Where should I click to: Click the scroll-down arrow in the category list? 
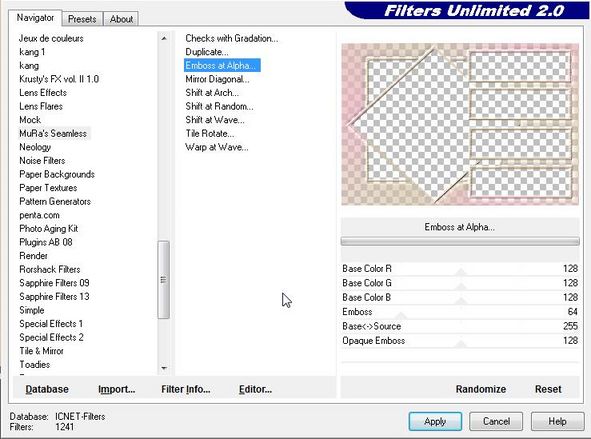[x=164, y=368]
